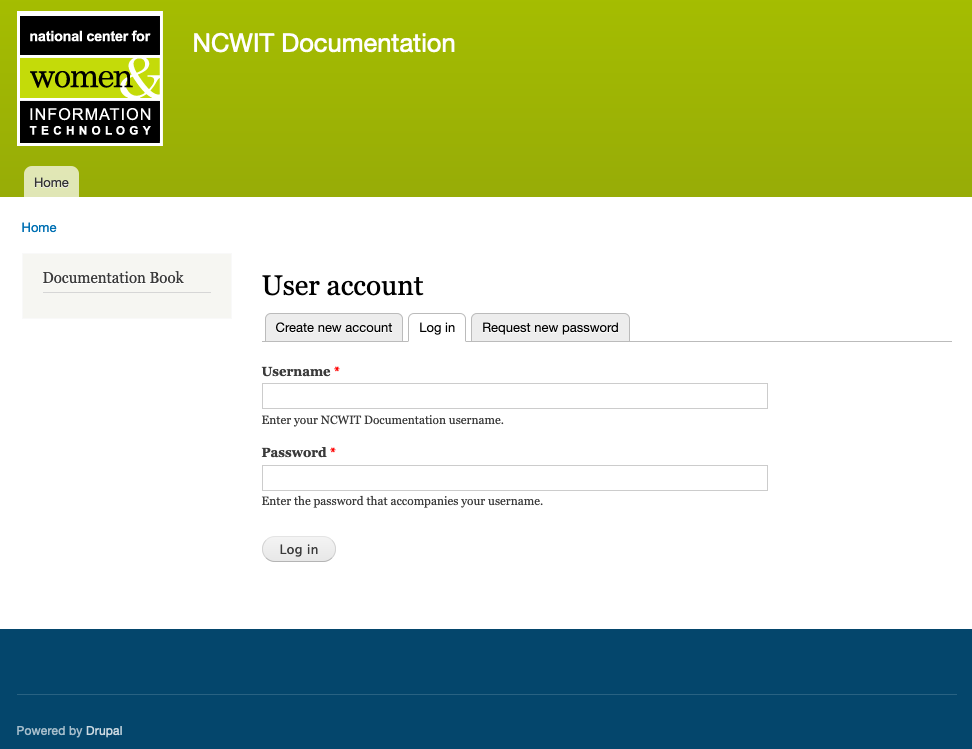Viewport: 972px width, 749px height.
Task: Click the Password field label
Action: point(294,453)
